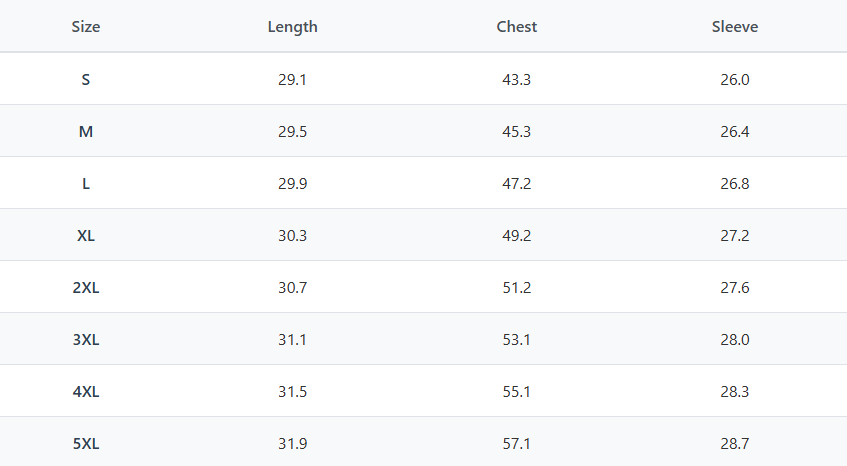The image size is (847, 466).
Task: Select the S size row label
Action: point(86,79)
